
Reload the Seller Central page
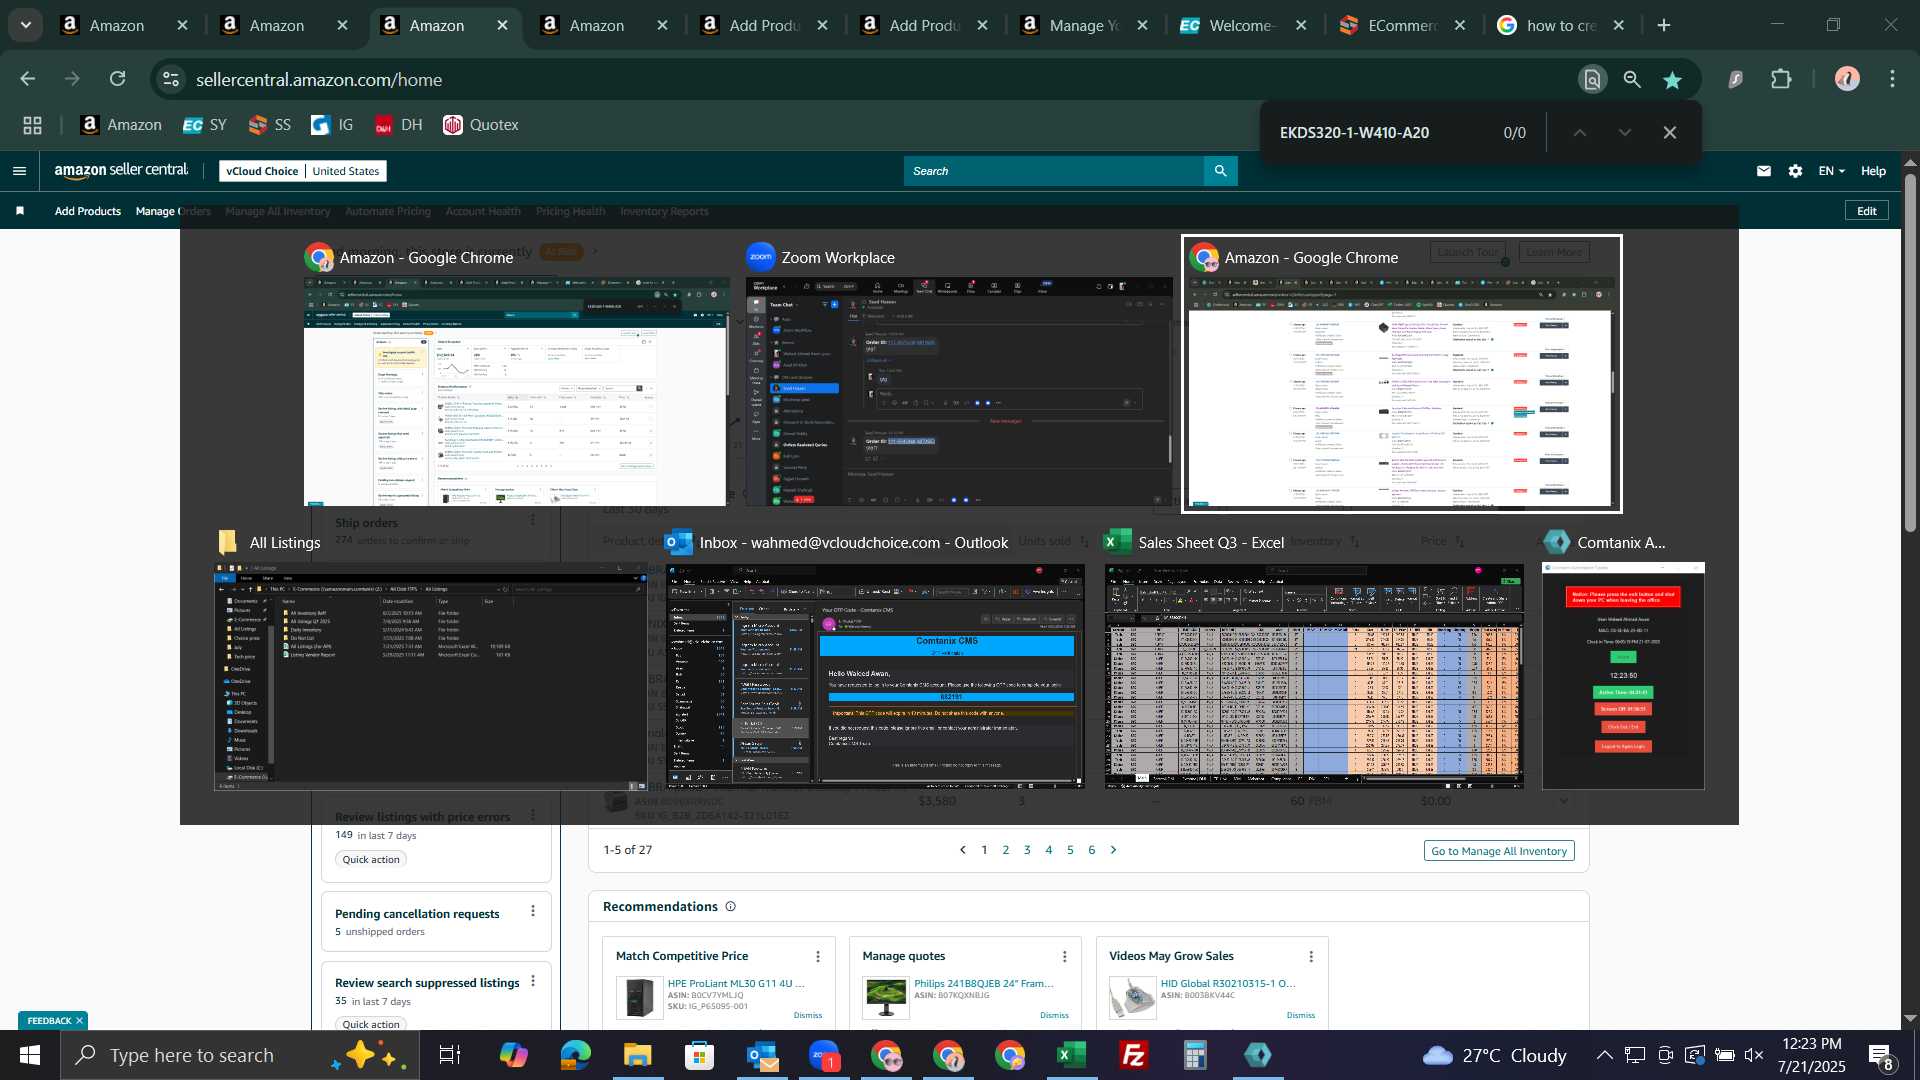(118, 79)
